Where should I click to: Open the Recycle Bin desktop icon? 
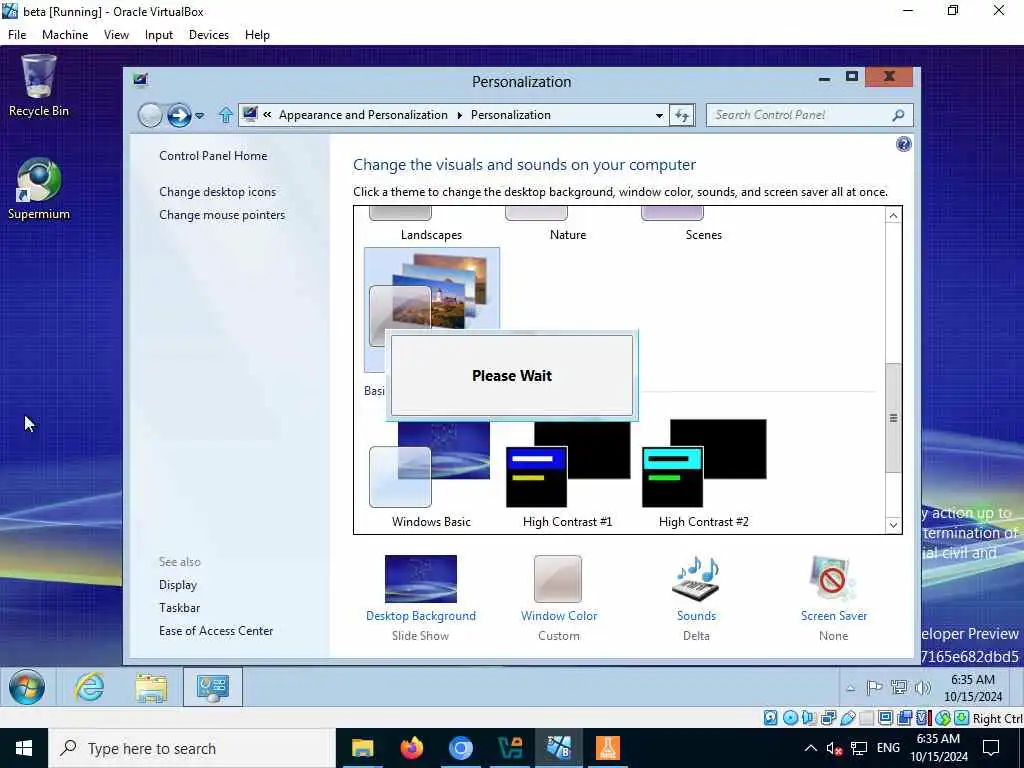click(x=39, y=86)
